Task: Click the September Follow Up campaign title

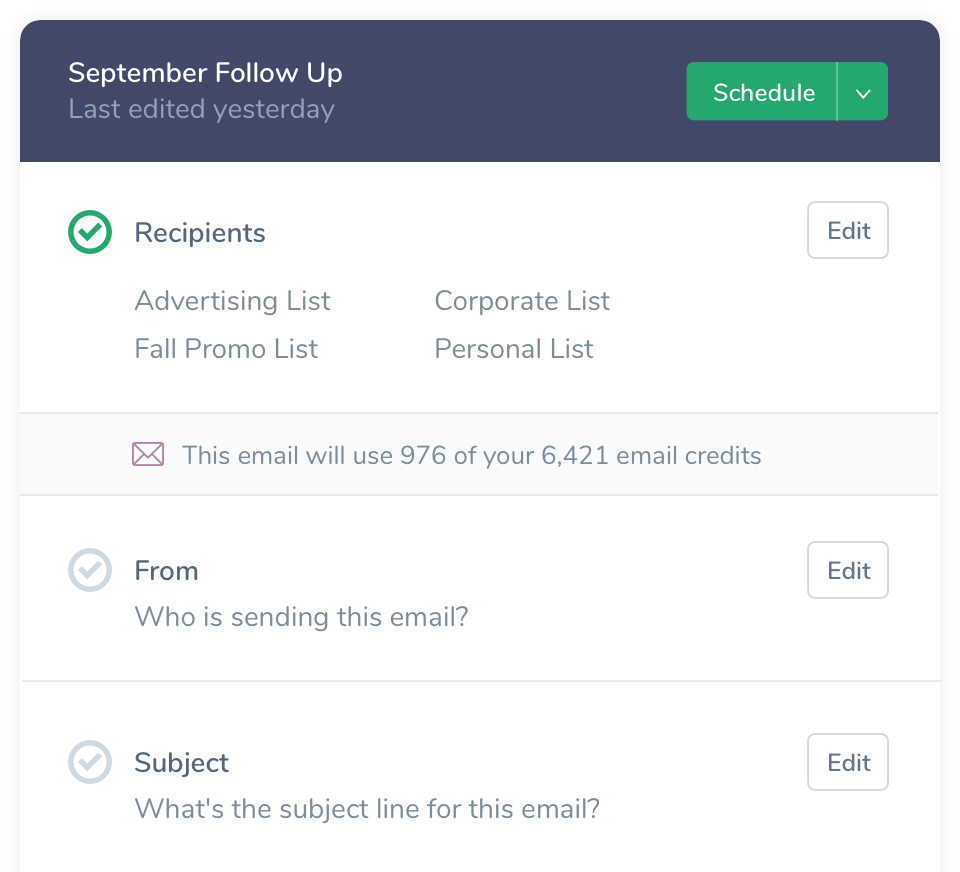Action: click(x=205, y=73)
